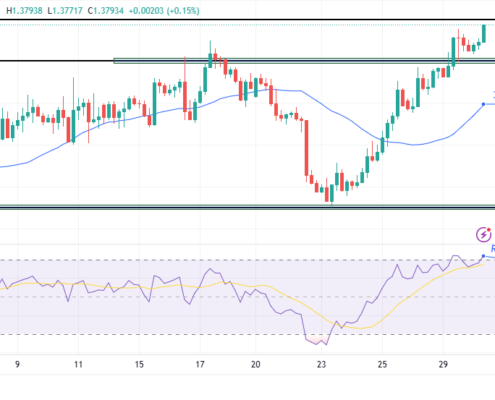
Task: Click date label 11 on time axis
Action: [78, 364]
